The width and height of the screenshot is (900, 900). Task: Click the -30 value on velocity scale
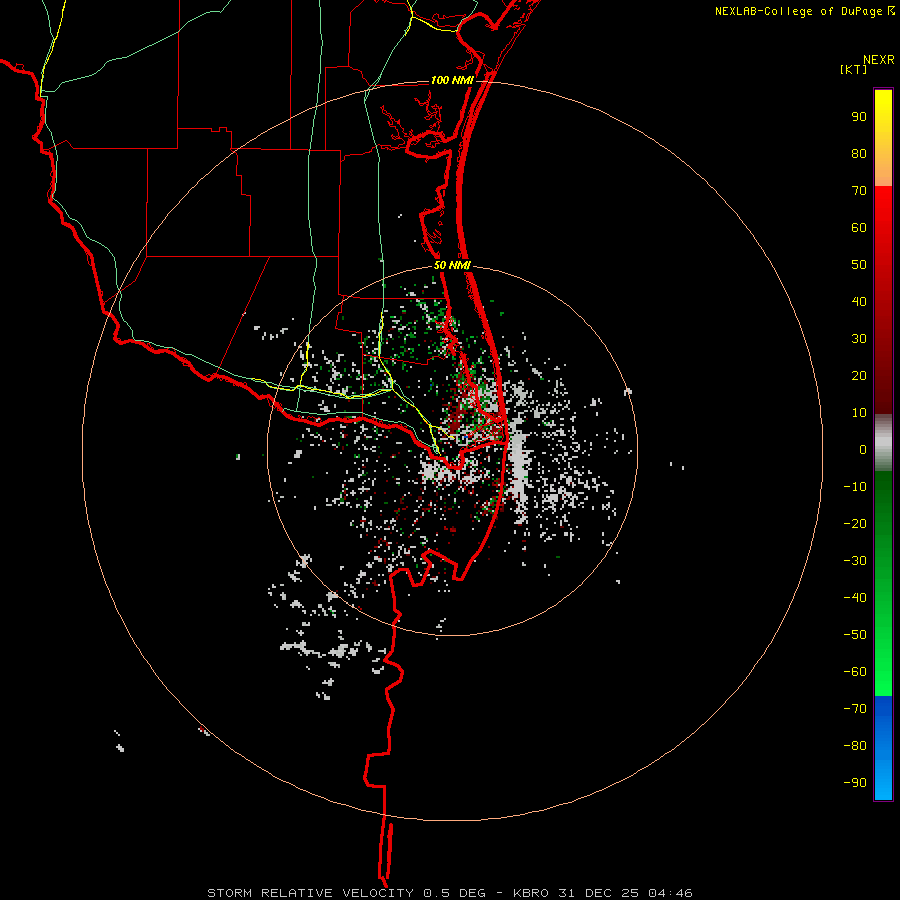[855, 561]
